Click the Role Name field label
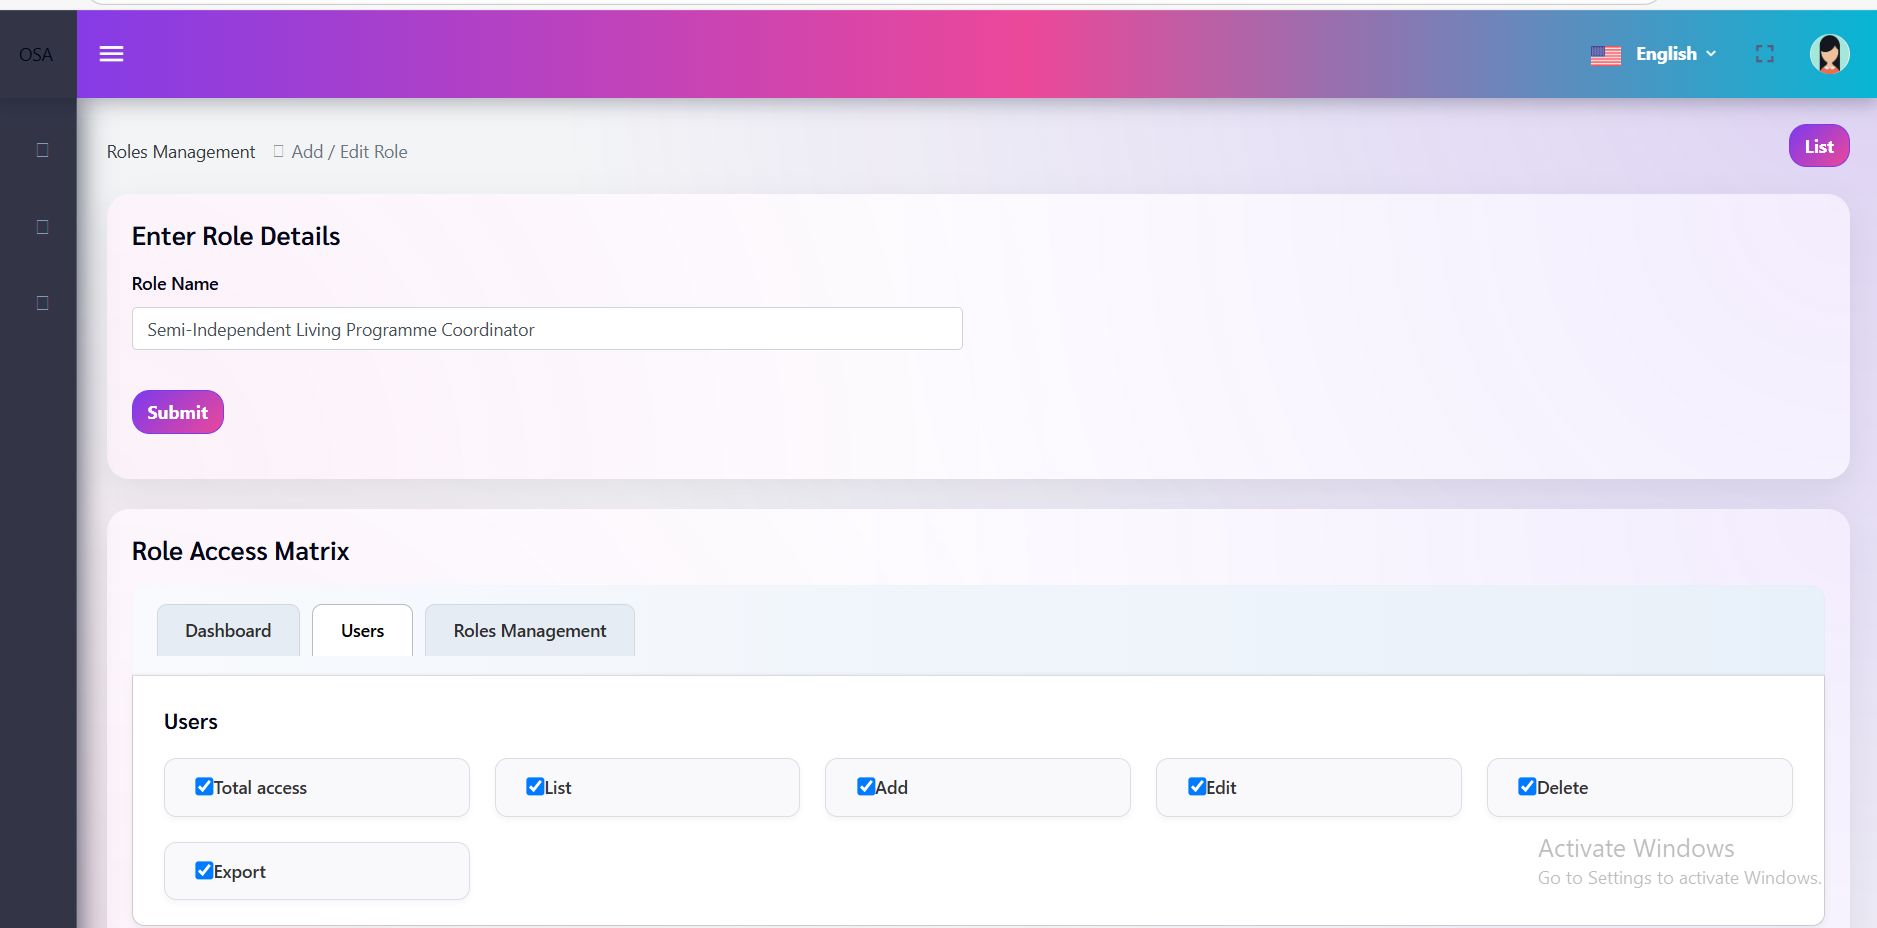1877x928 pixels. [x=175, y=284]
